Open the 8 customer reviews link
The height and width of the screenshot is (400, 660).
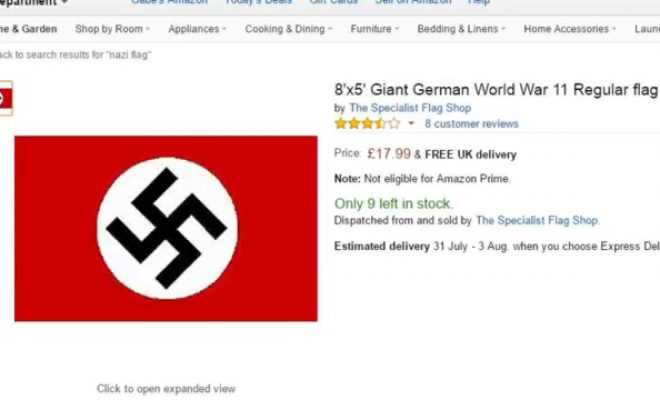pos(471,124)
